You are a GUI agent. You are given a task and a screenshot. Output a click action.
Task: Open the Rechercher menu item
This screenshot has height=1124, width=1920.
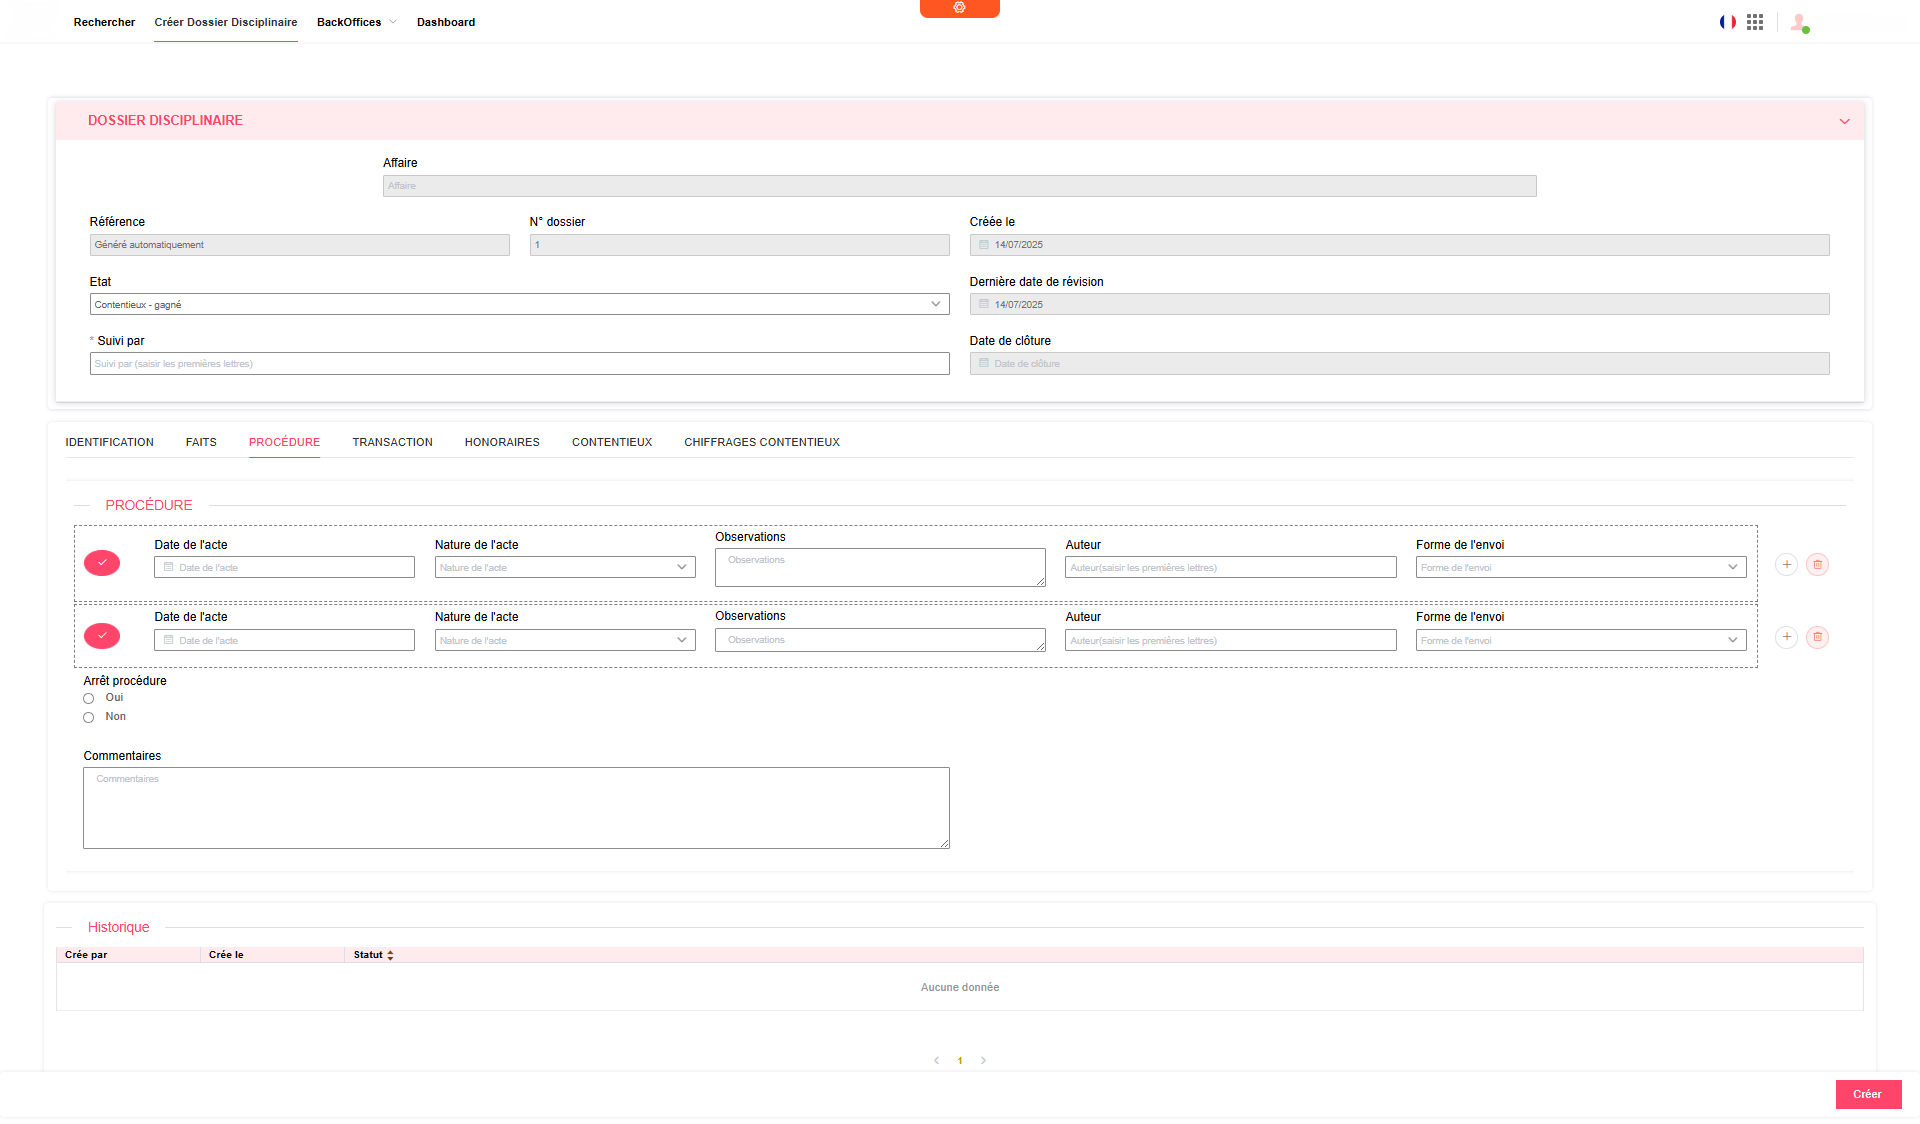[104, 22]
